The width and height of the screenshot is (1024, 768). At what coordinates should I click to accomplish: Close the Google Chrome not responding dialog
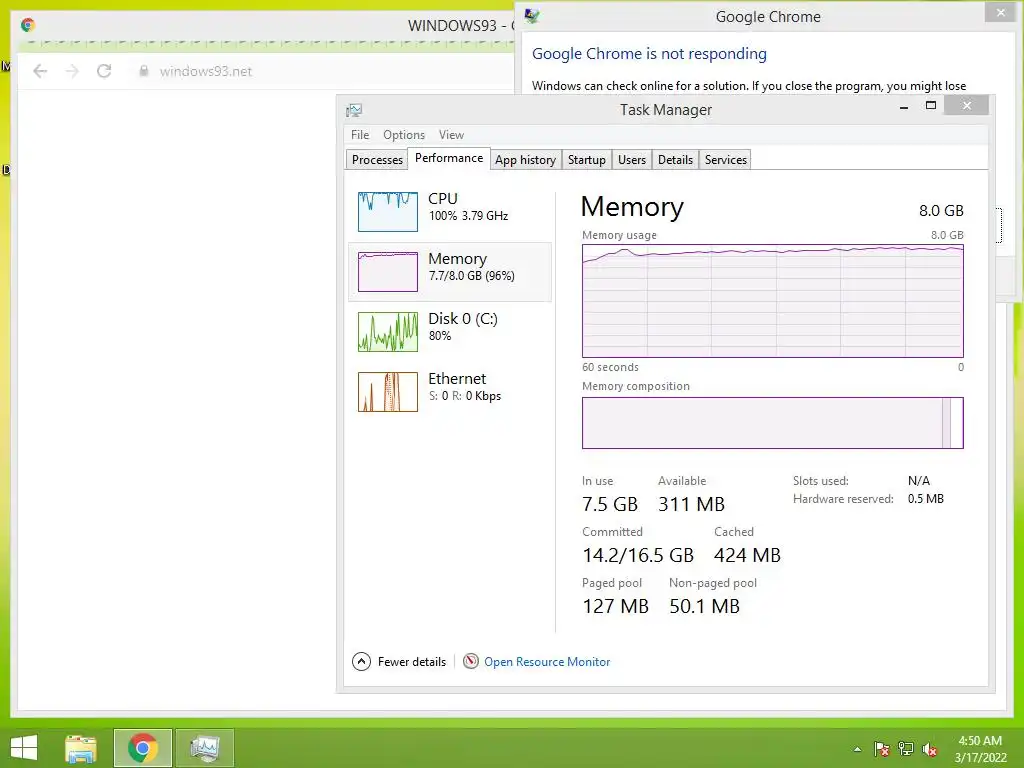tap(1000, 12)
